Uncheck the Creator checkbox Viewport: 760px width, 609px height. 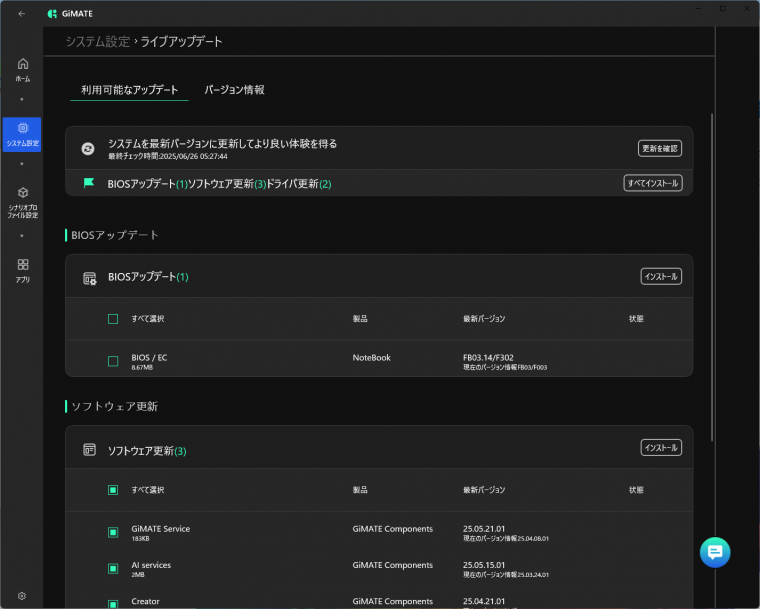pyautogui.click(x=113, y=604)
